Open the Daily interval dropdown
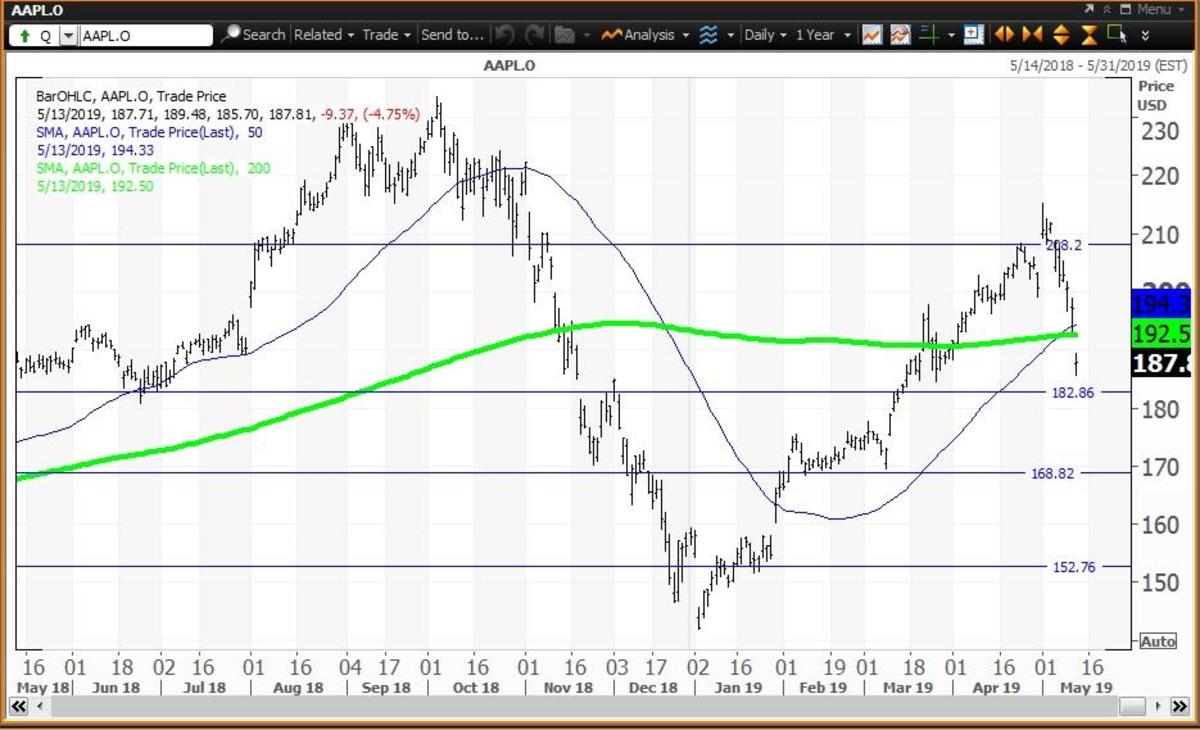The width and height of the screenshot is (1200, 730). point(765,35)
